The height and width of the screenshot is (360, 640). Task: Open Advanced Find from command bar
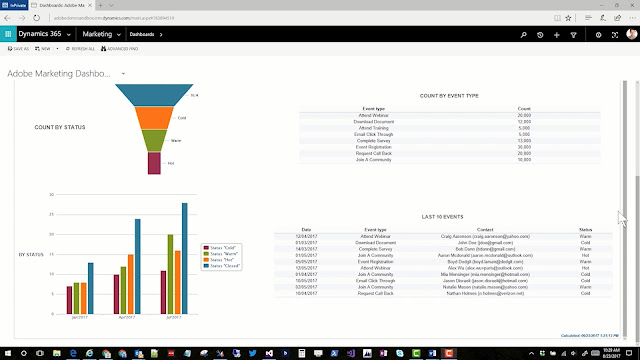[x=120, y=49]
